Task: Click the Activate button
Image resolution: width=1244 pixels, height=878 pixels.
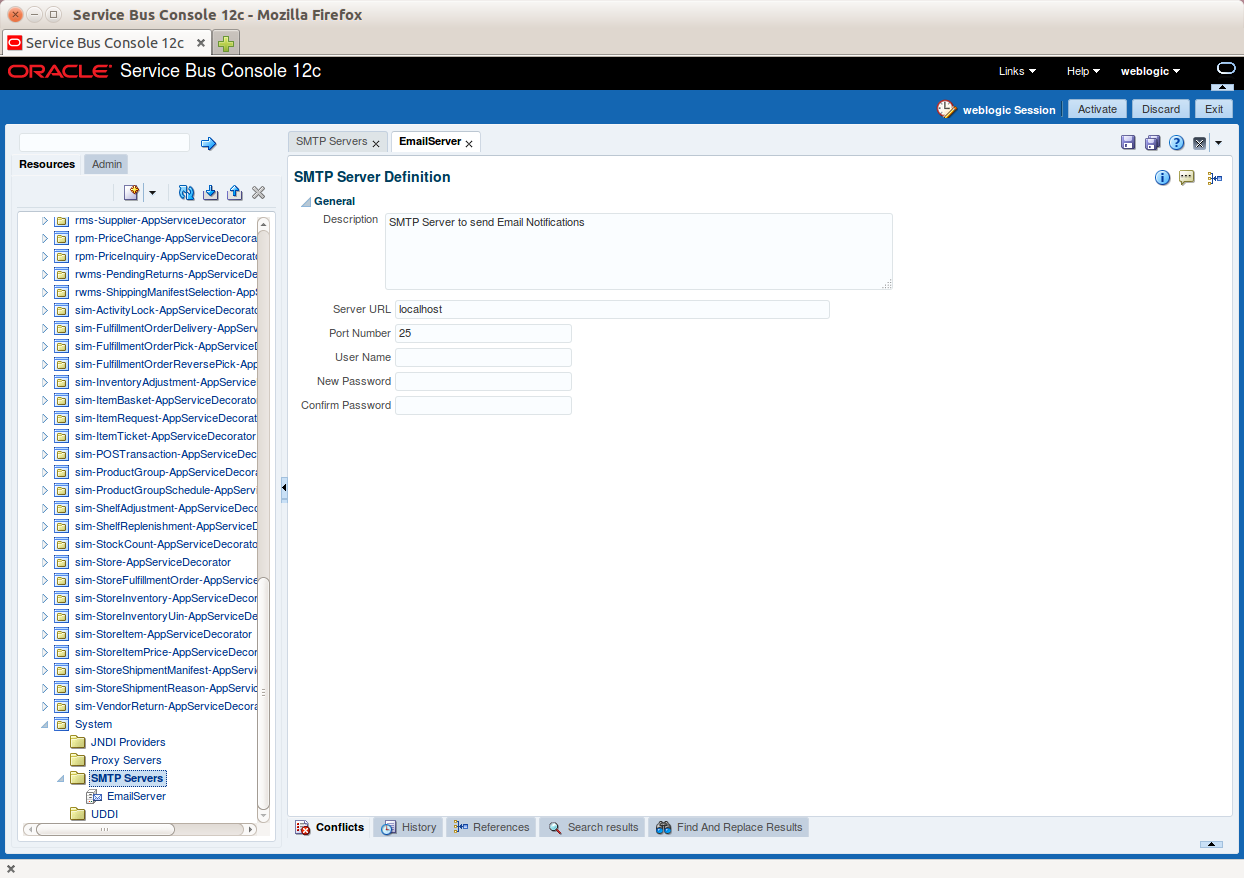Action: (x=1097, y=109)
